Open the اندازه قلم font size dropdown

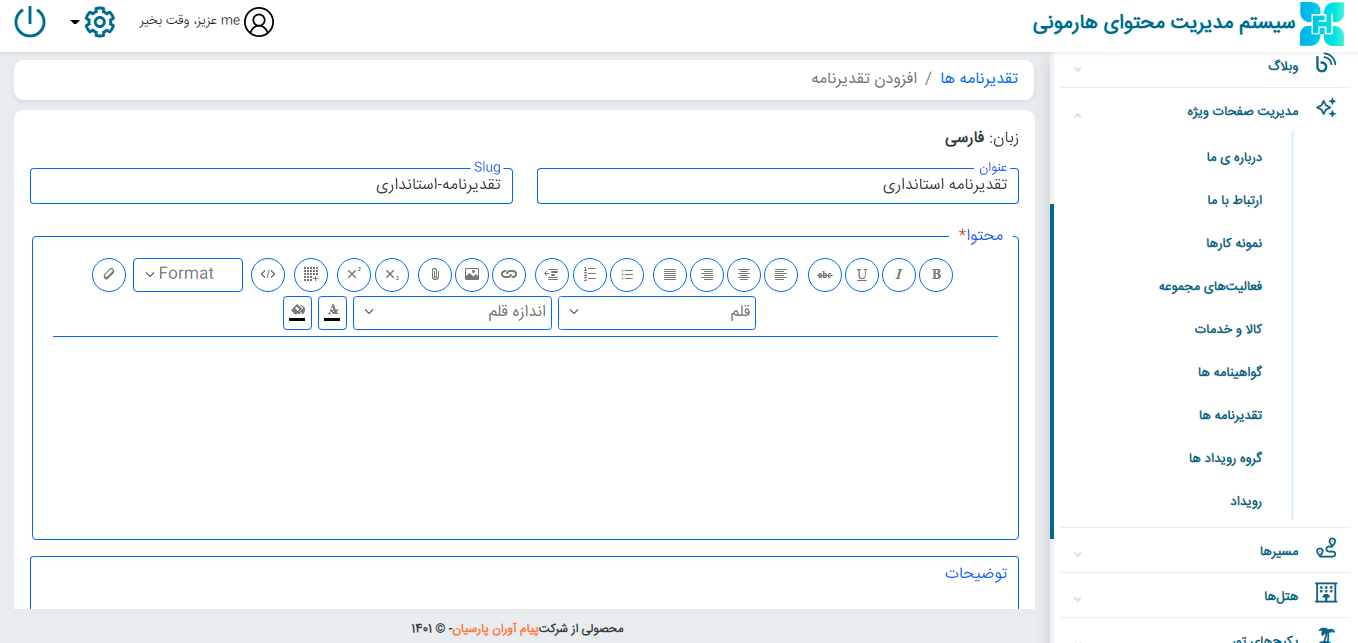point(452,312)
